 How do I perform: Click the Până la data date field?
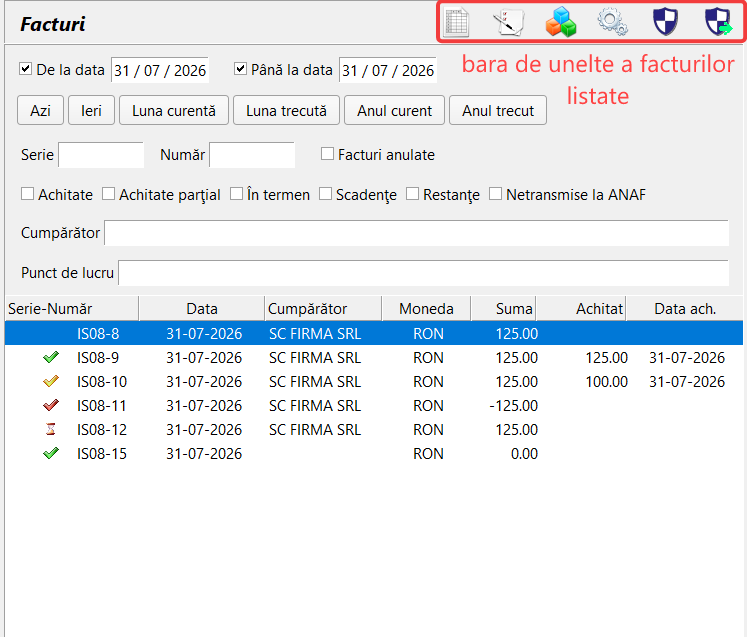pos(388,70)
